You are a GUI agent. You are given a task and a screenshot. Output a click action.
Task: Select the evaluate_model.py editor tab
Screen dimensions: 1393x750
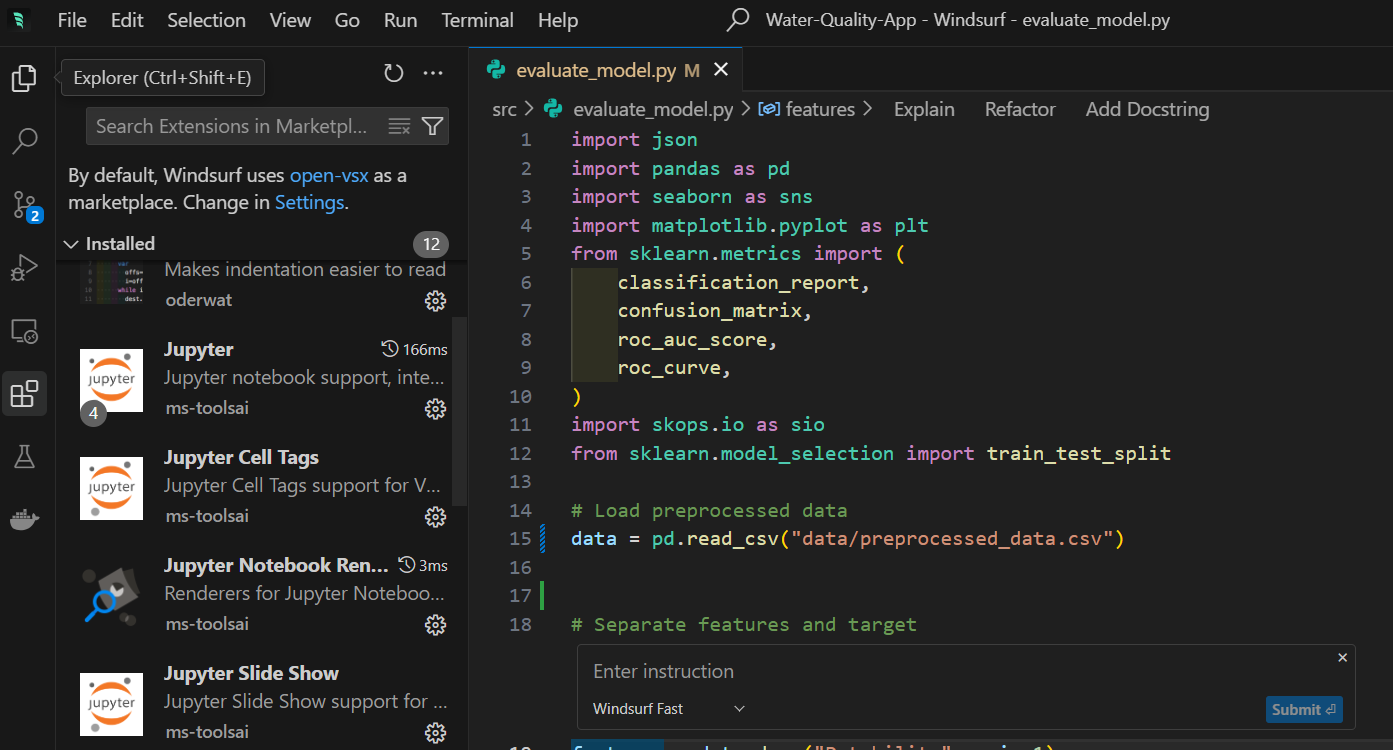point(607,70)
